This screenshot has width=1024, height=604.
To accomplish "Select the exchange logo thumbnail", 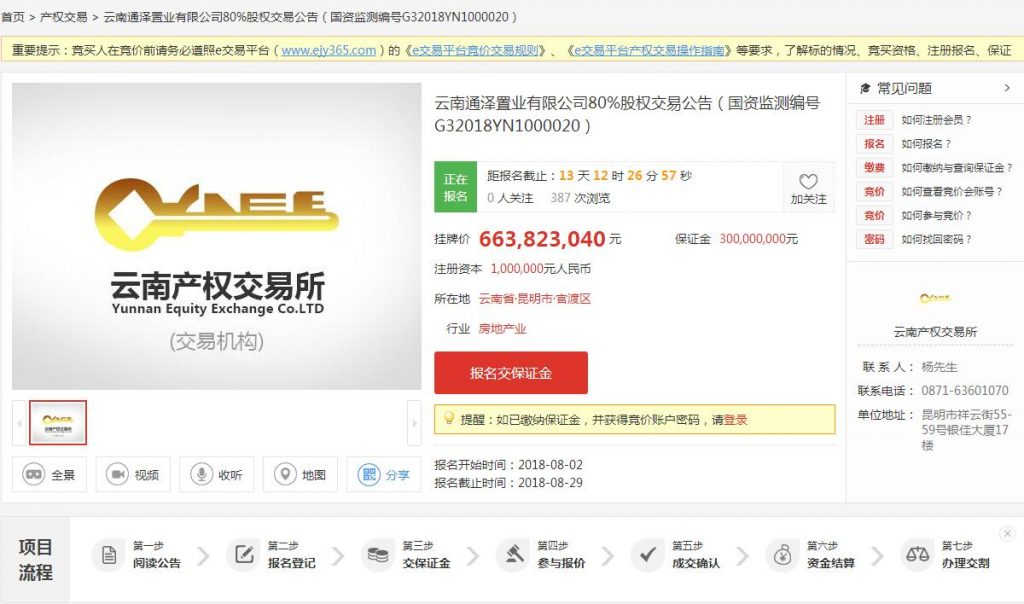I will (x=57, y=422).
